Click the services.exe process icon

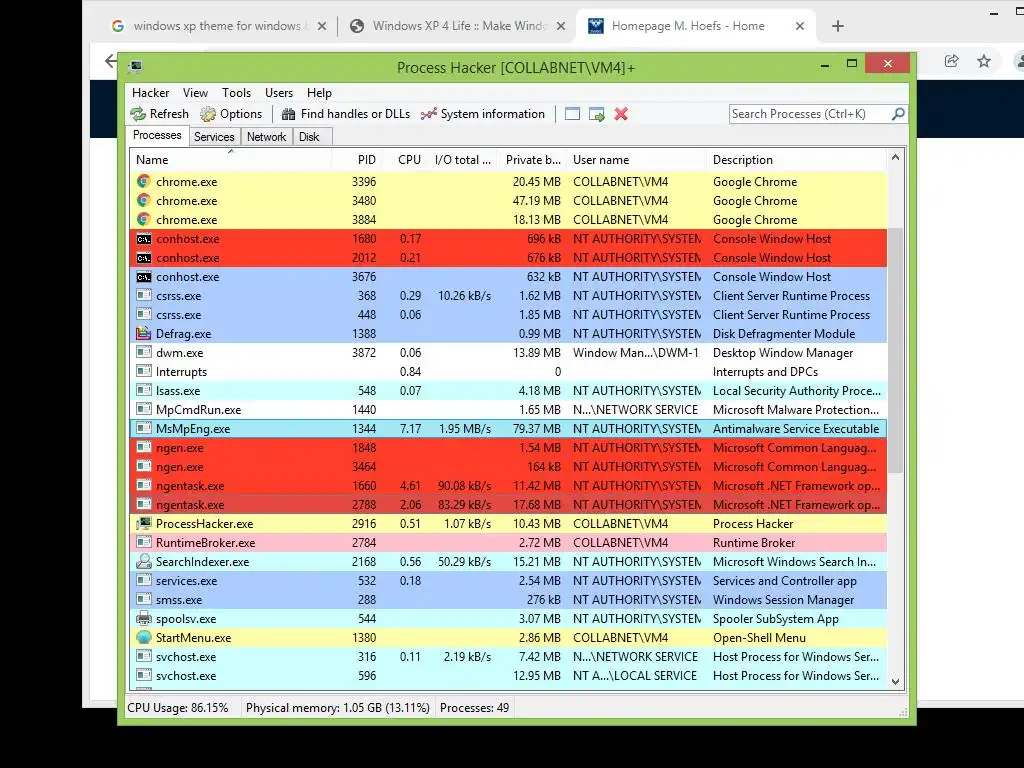(x=144, y=581)
